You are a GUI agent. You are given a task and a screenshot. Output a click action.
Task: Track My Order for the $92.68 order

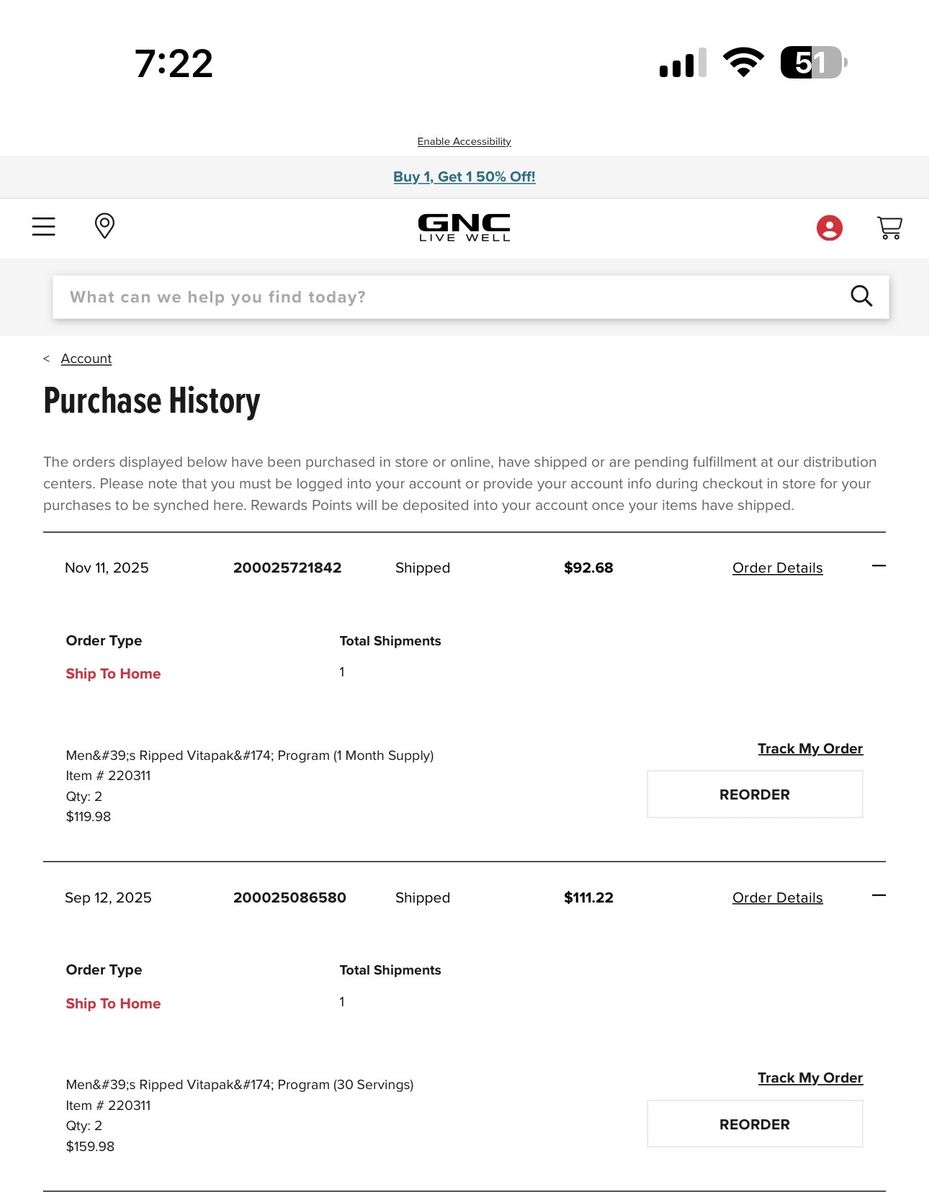point(810,749)
